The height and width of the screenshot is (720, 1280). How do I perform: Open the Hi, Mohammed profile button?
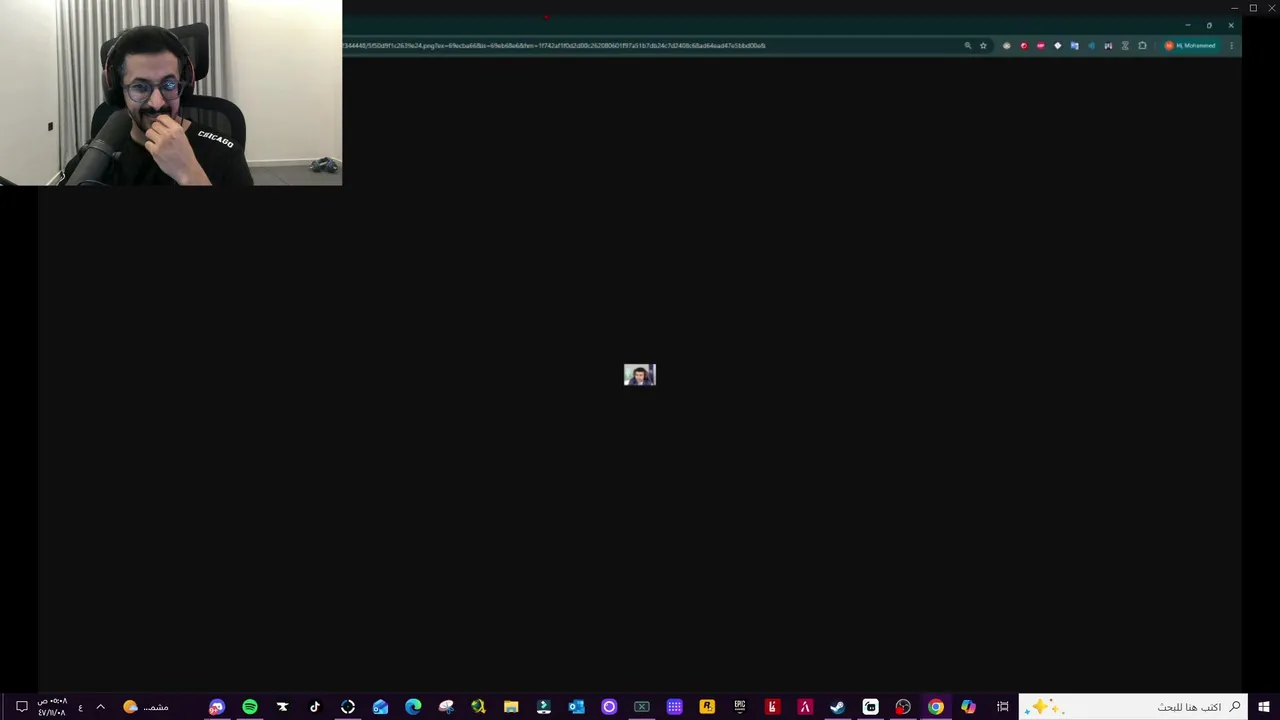tap(1191, 45)
